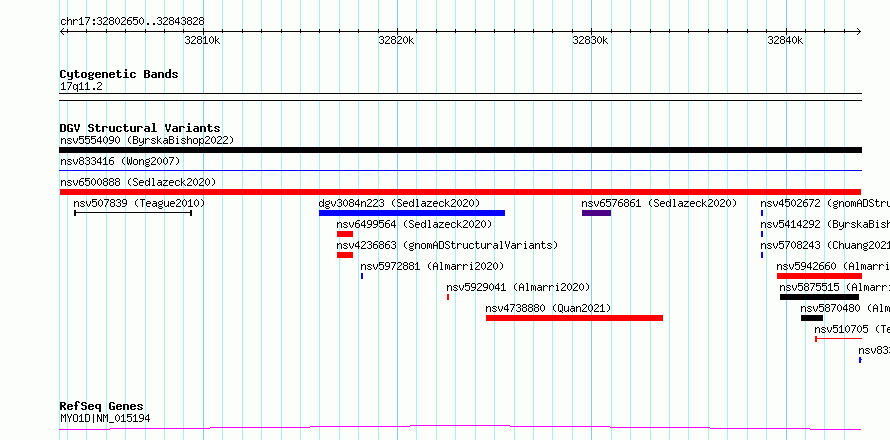890x440 pixels.
Task: Click the ruler's left end arrow
Action: coord(62,31)
